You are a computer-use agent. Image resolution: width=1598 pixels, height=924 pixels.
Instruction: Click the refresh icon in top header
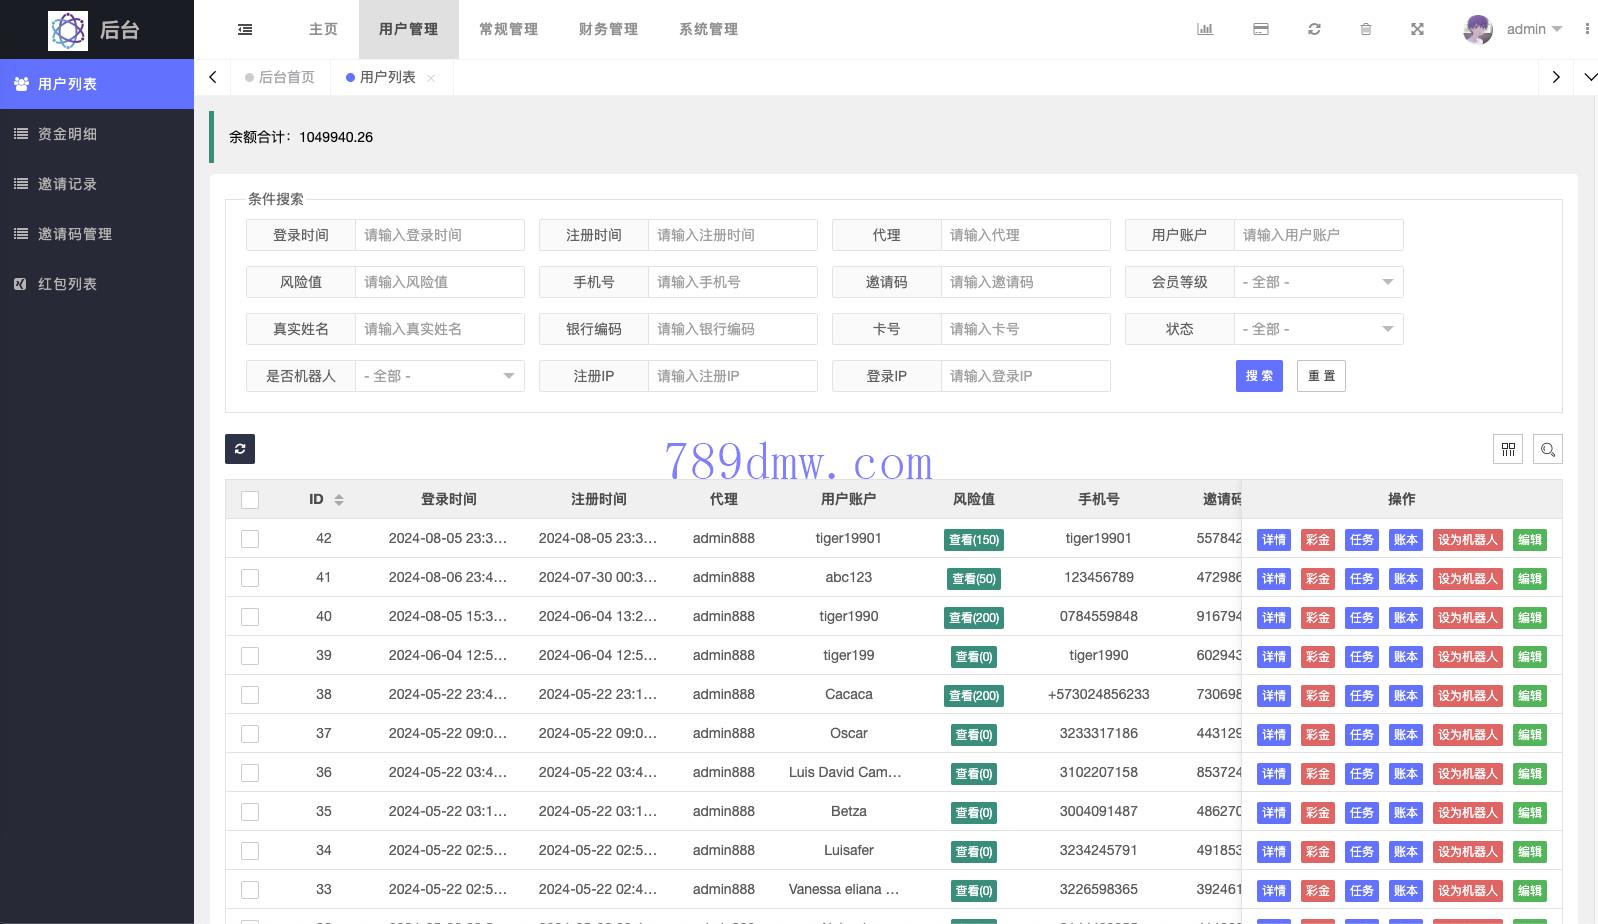tap(1314, 30)
